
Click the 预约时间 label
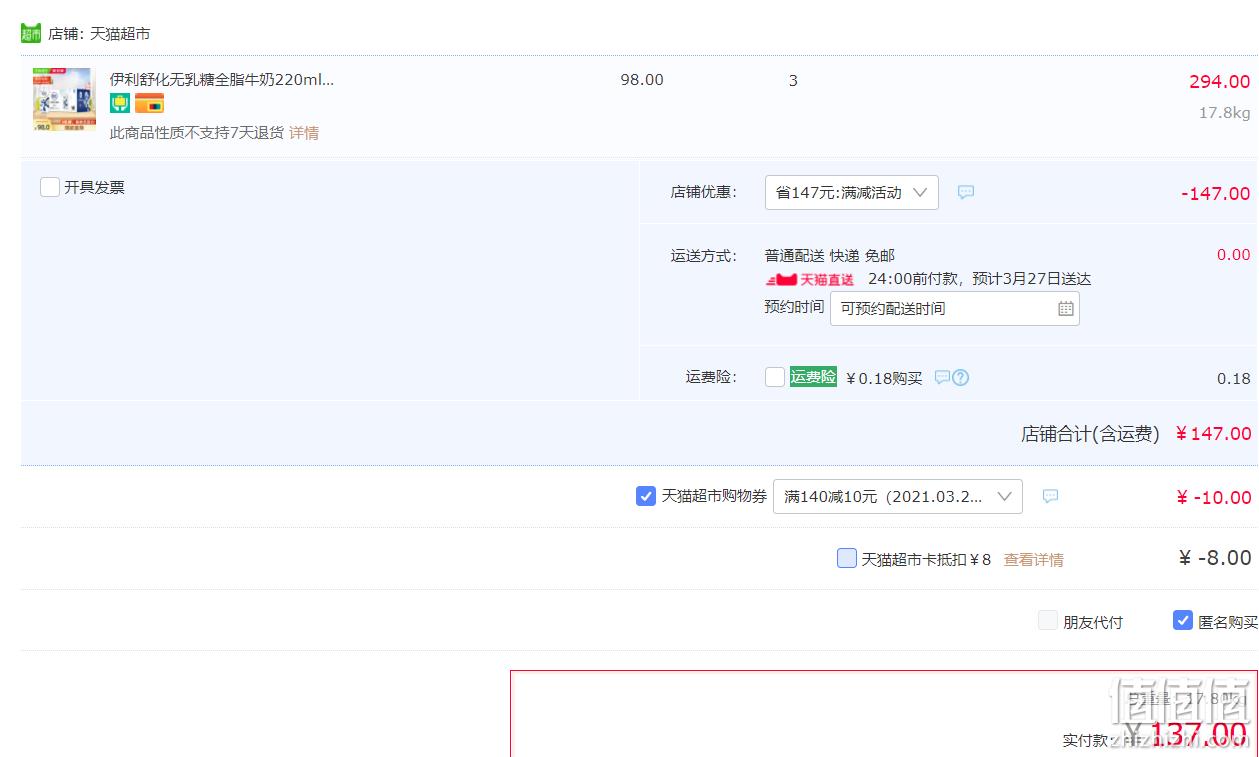(x=794, y=307)
